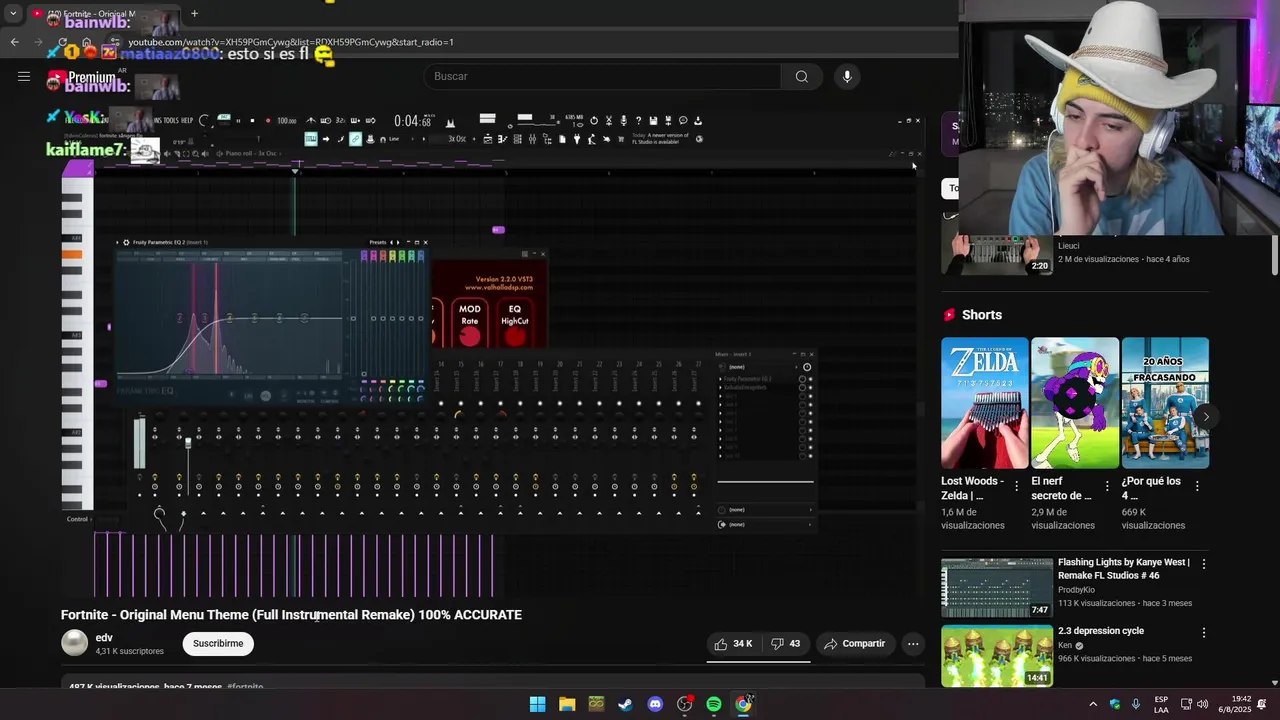
Task: Toggle mute switch for mixer insert 14
Action: (x=440, y=404)
